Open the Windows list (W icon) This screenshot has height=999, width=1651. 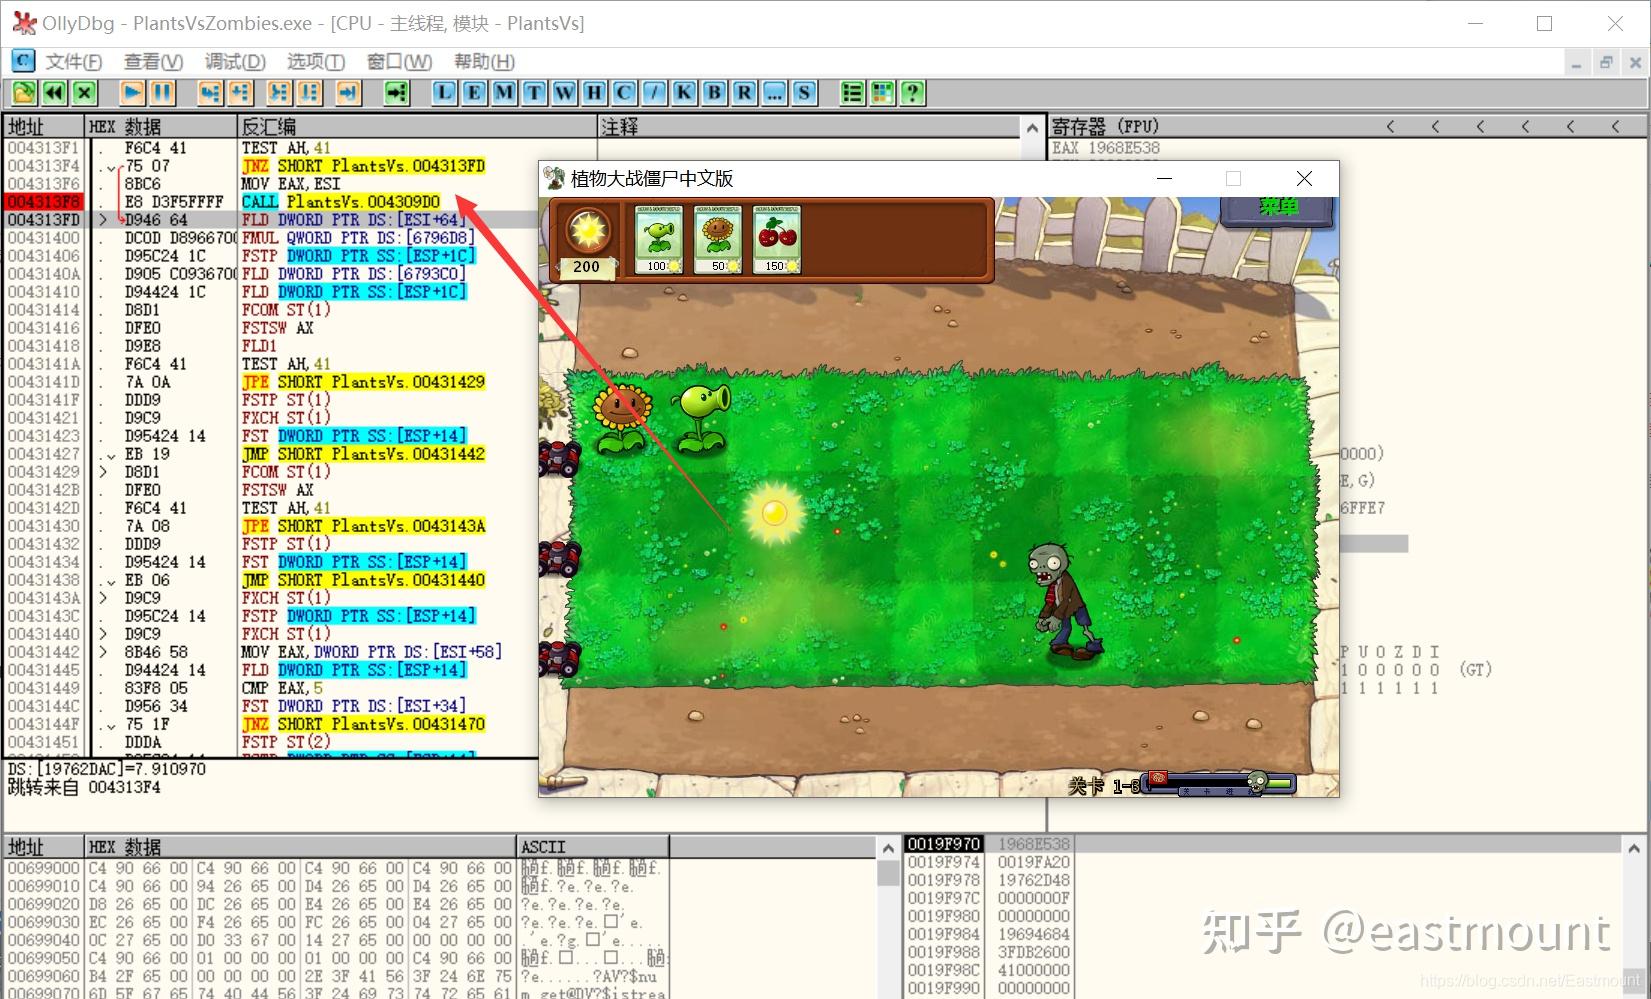coord(563,92)
